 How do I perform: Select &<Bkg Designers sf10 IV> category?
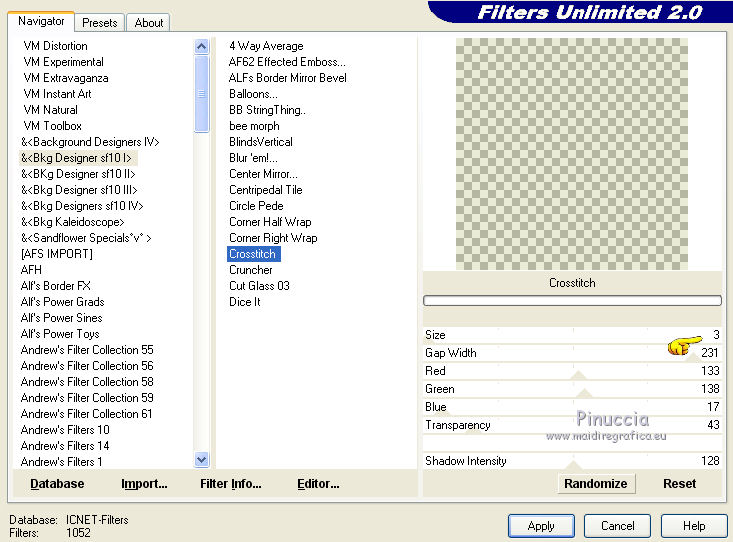[82, 206]
